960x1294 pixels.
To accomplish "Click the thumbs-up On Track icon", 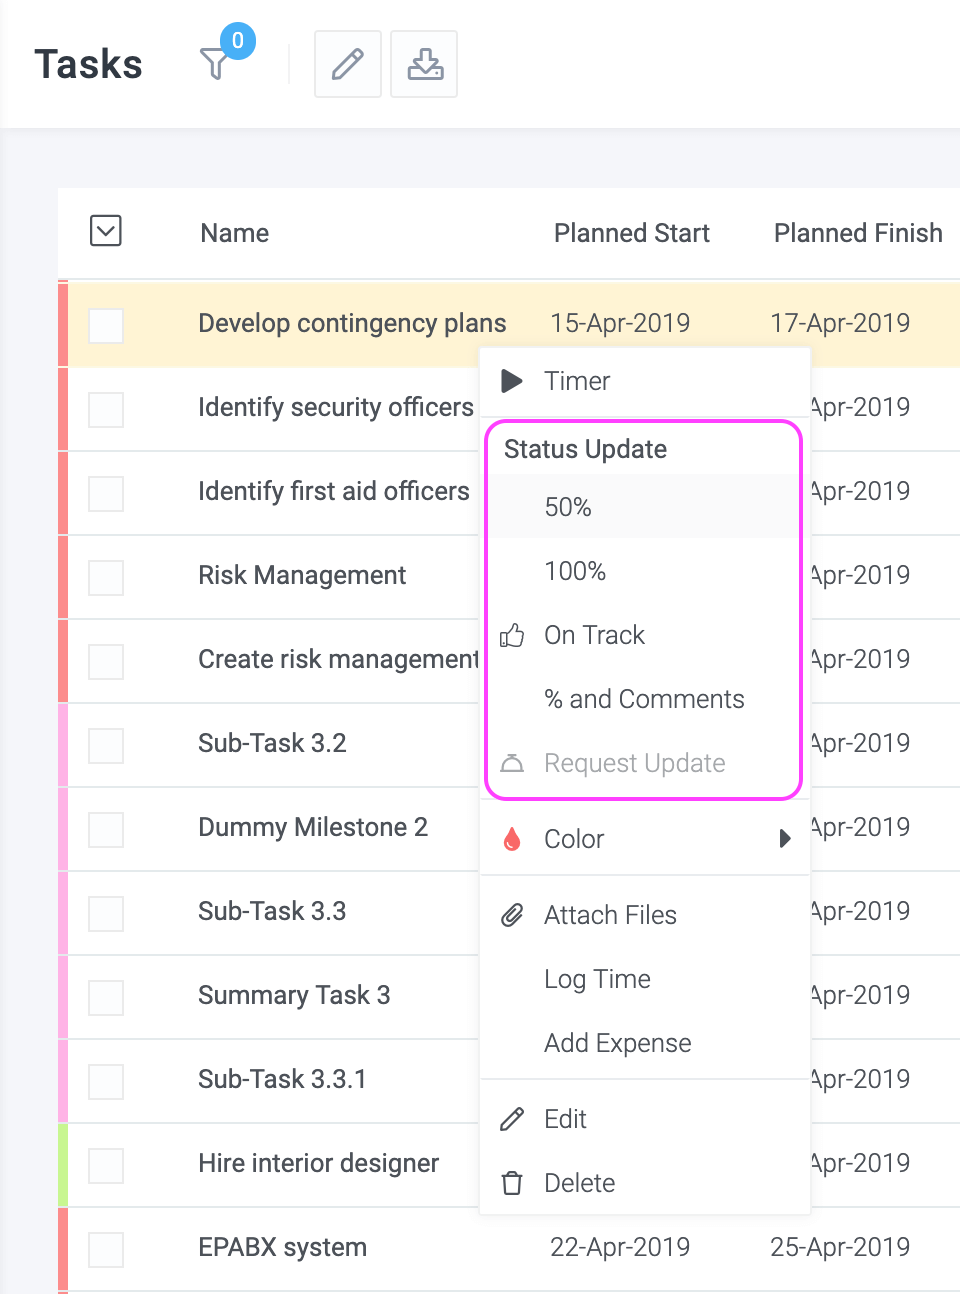I will pos(512,635).
